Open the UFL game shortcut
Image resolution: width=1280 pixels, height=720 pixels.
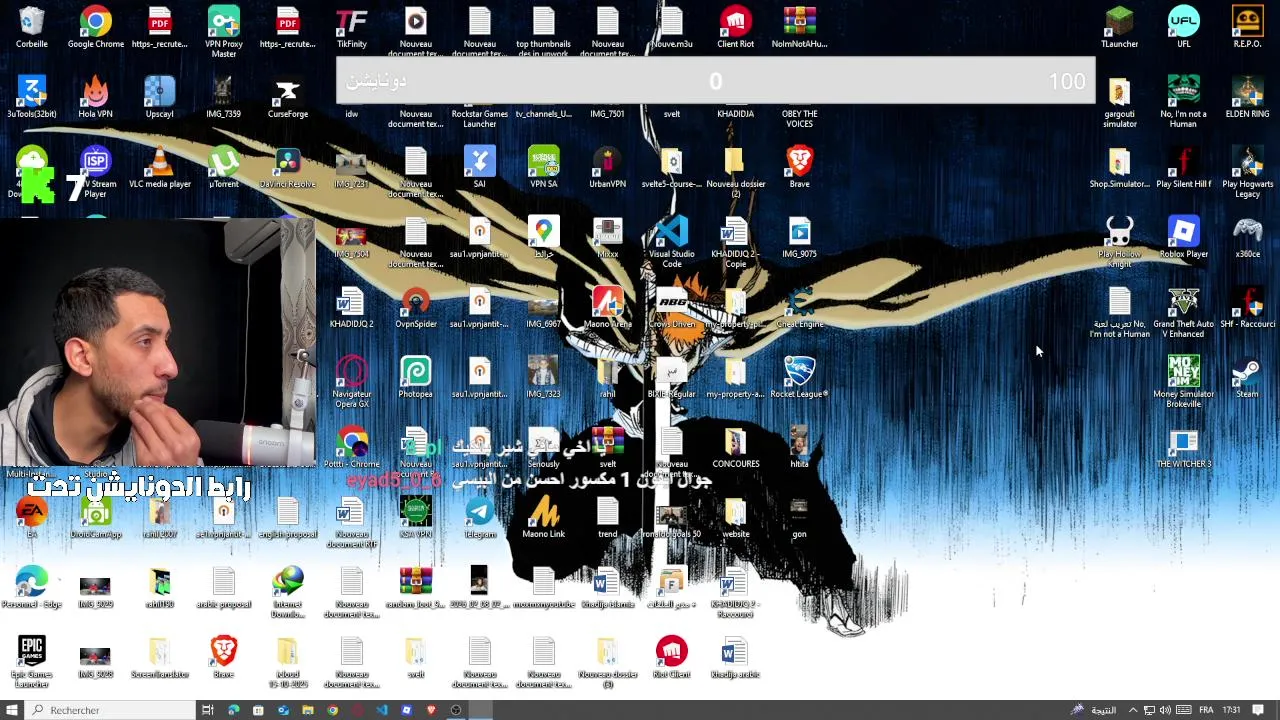tap(1184, 27)
